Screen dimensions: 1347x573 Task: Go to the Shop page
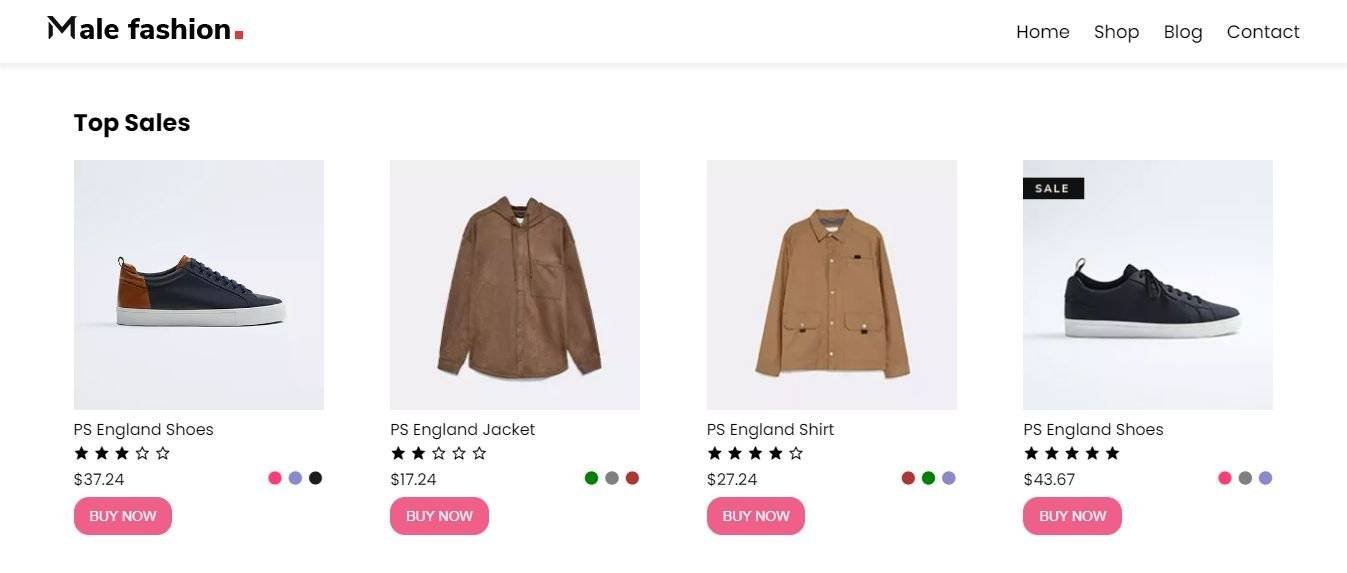[x=1116, y=32]
